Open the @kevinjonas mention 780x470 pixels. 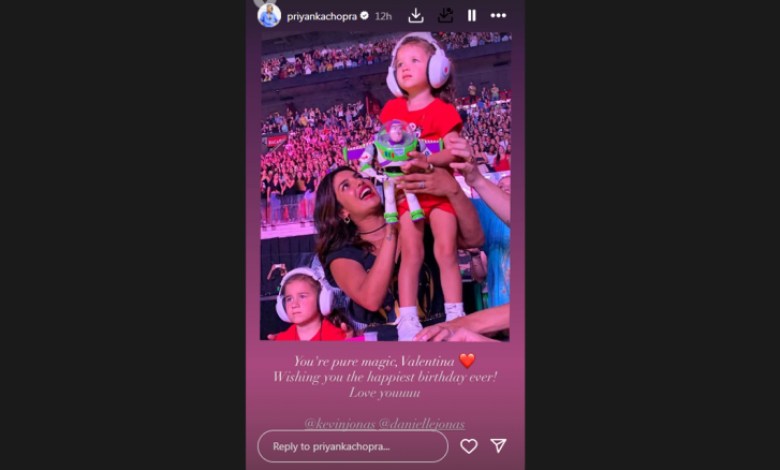tap(340, 423)
